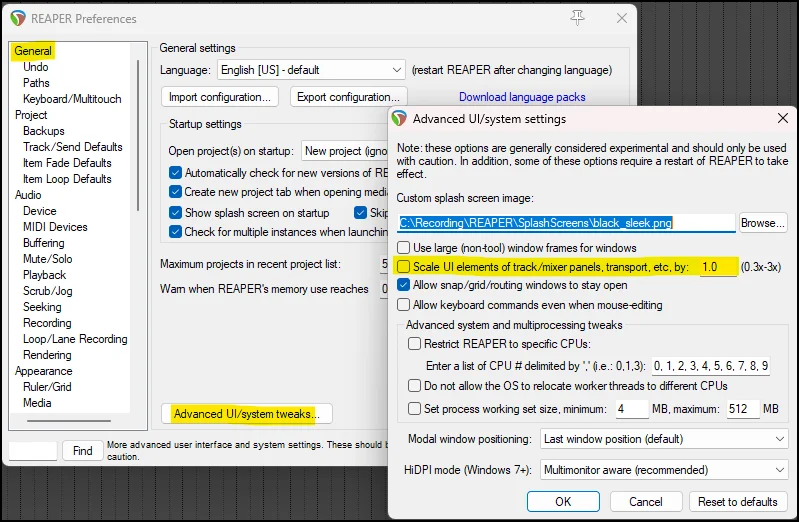Viewport: 799px width, 522px height.
Task: Open Loop/Lane Recording page
Action: click(x=75, y=339)
